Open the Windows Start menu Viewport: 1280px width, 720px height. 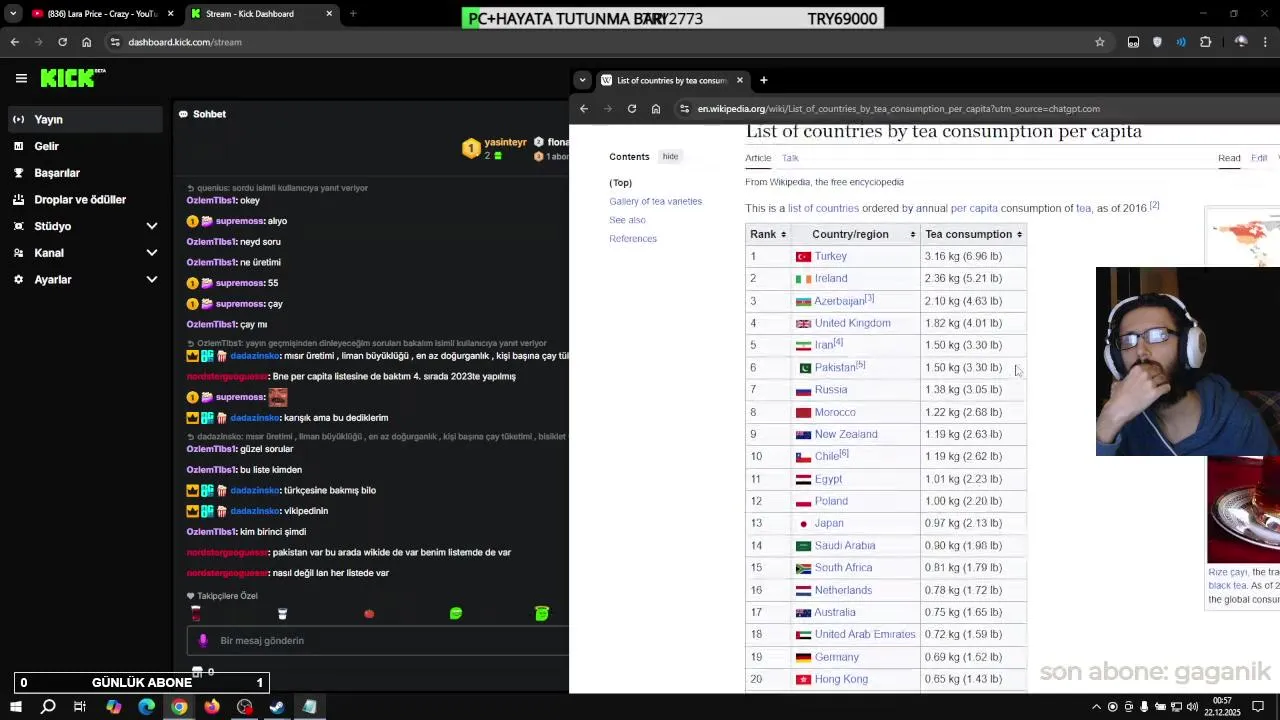point(15,707)
